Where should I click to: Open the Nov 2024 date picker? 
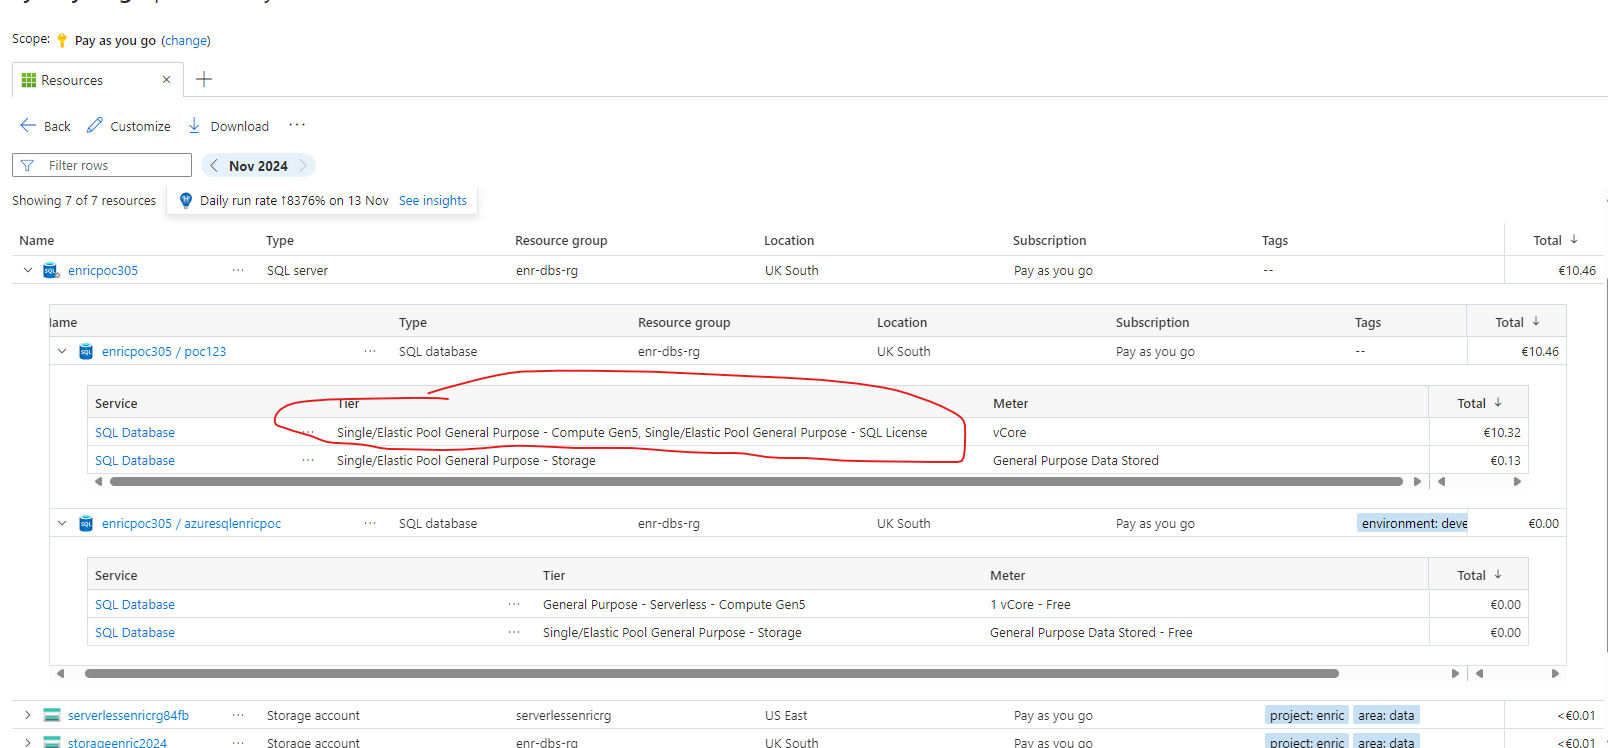(258, 166)
